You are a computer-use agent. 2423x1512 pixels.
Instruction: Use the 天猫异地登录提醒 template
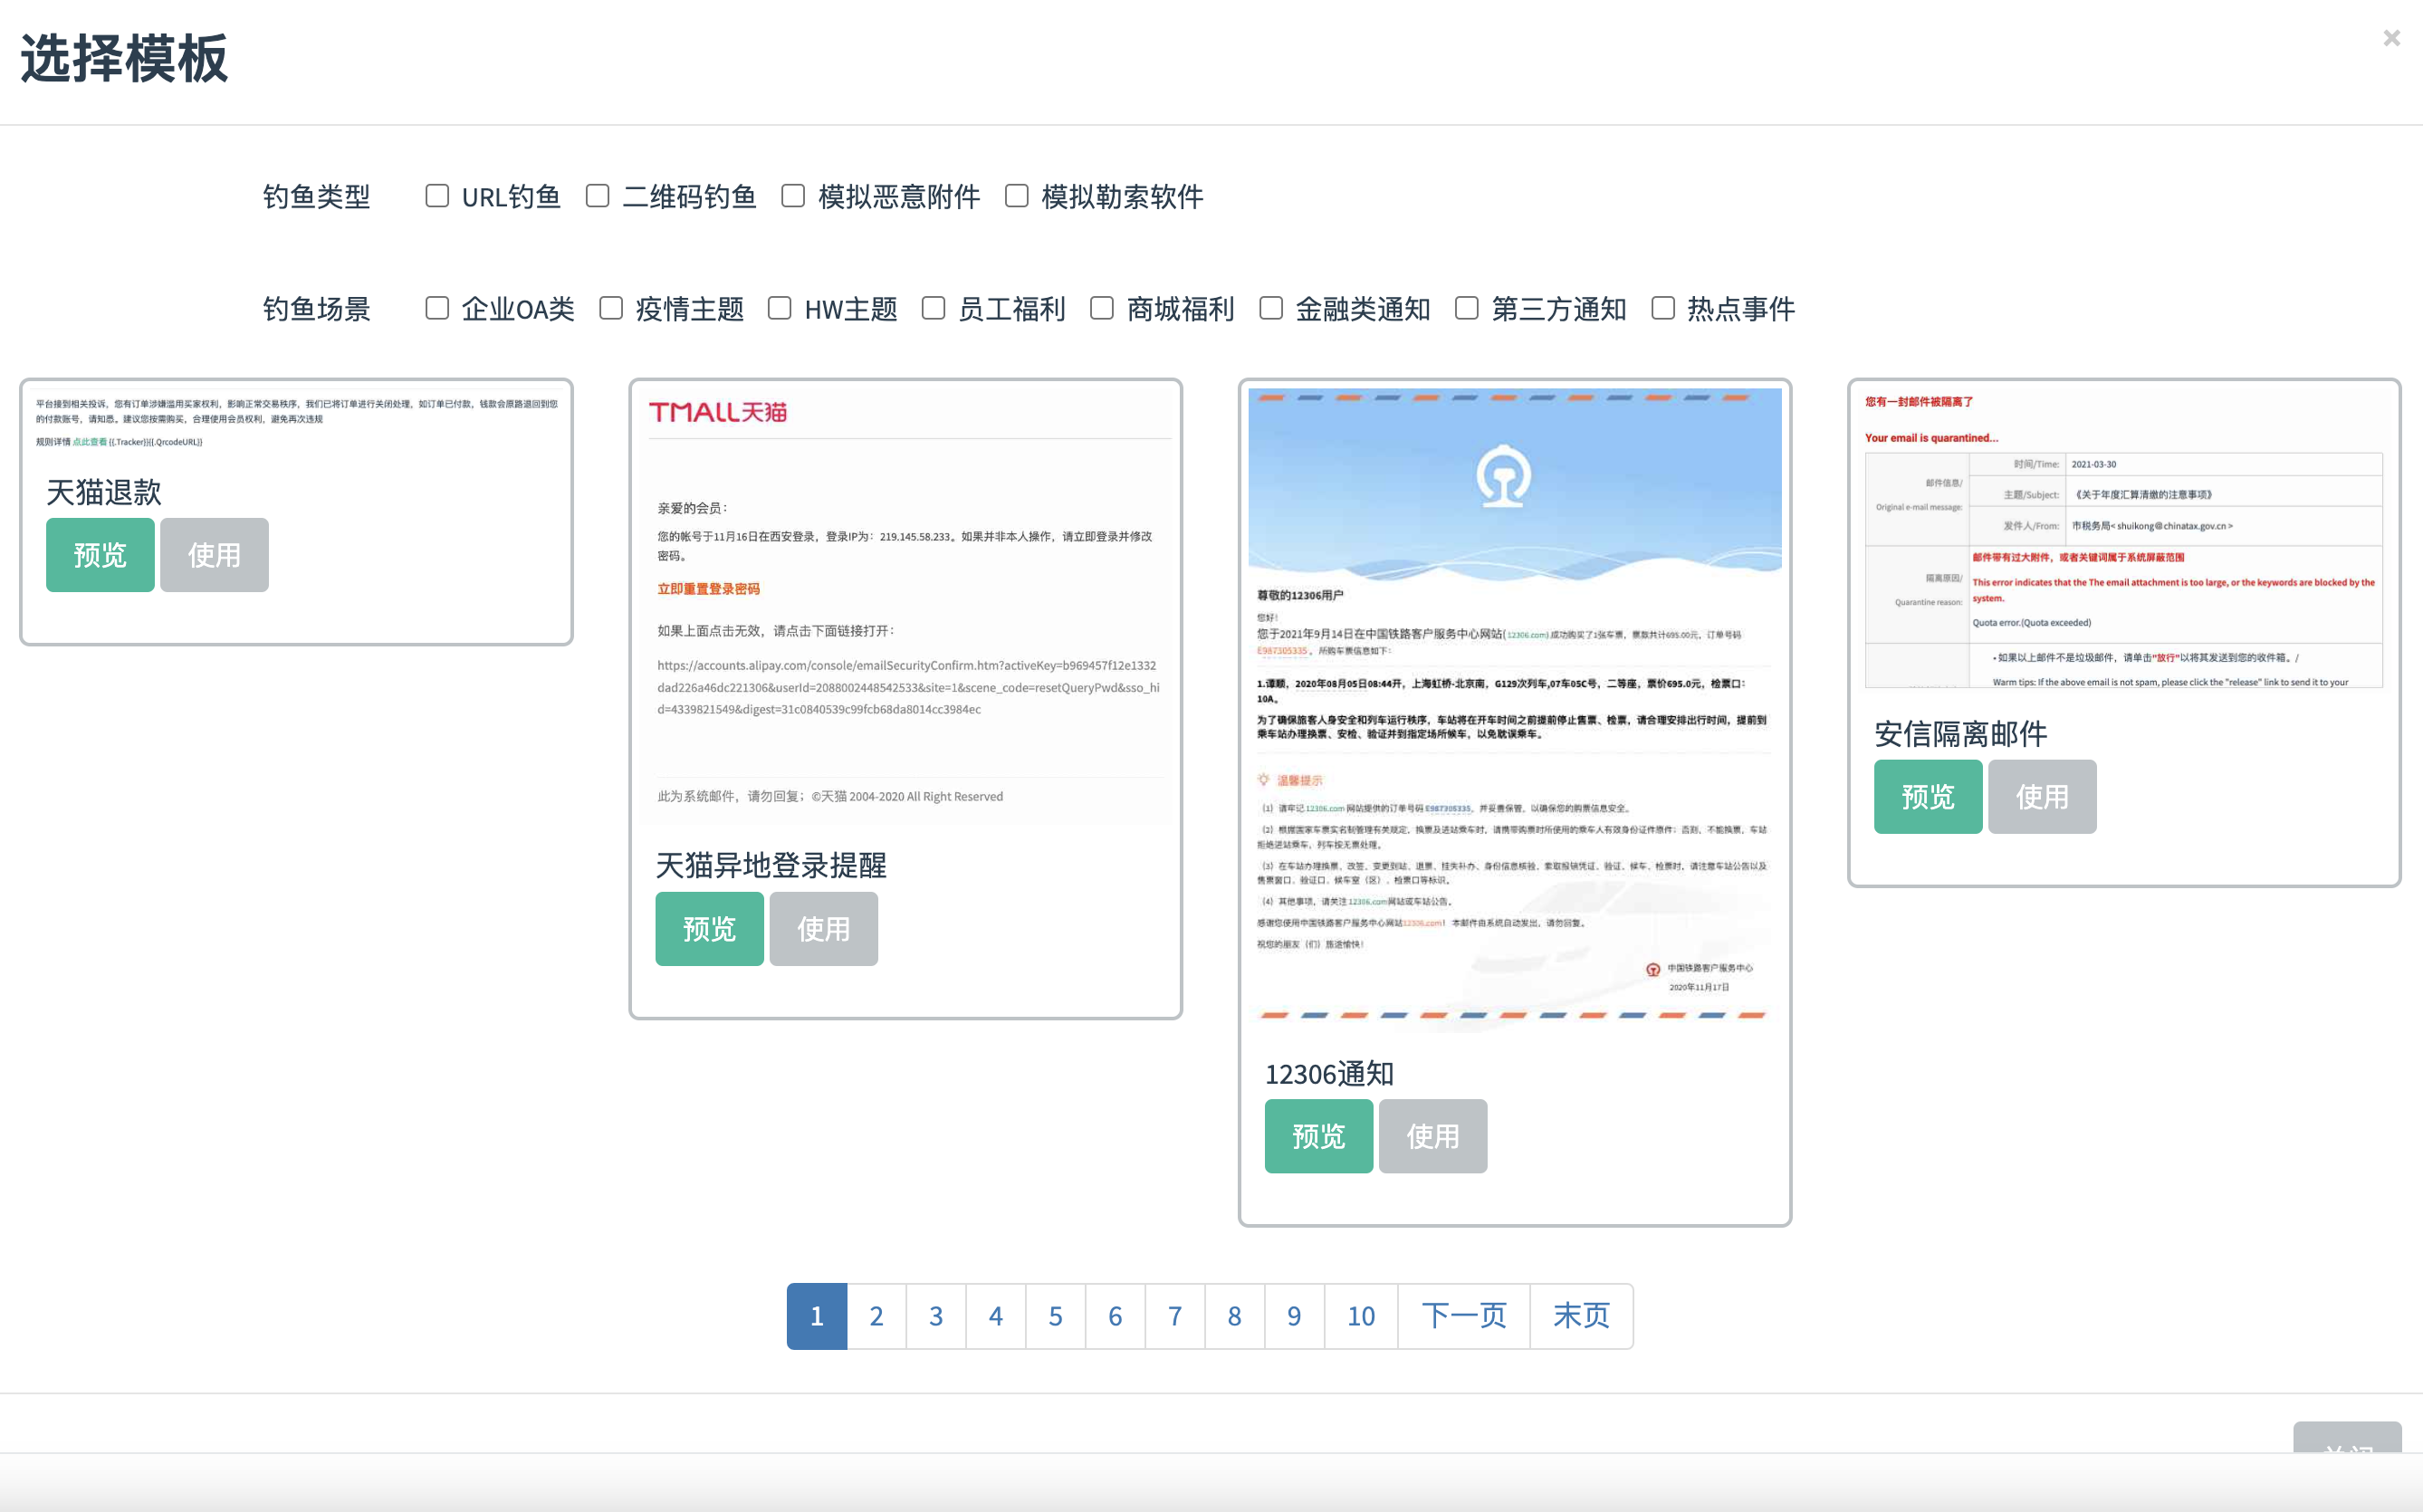point(823,929)
